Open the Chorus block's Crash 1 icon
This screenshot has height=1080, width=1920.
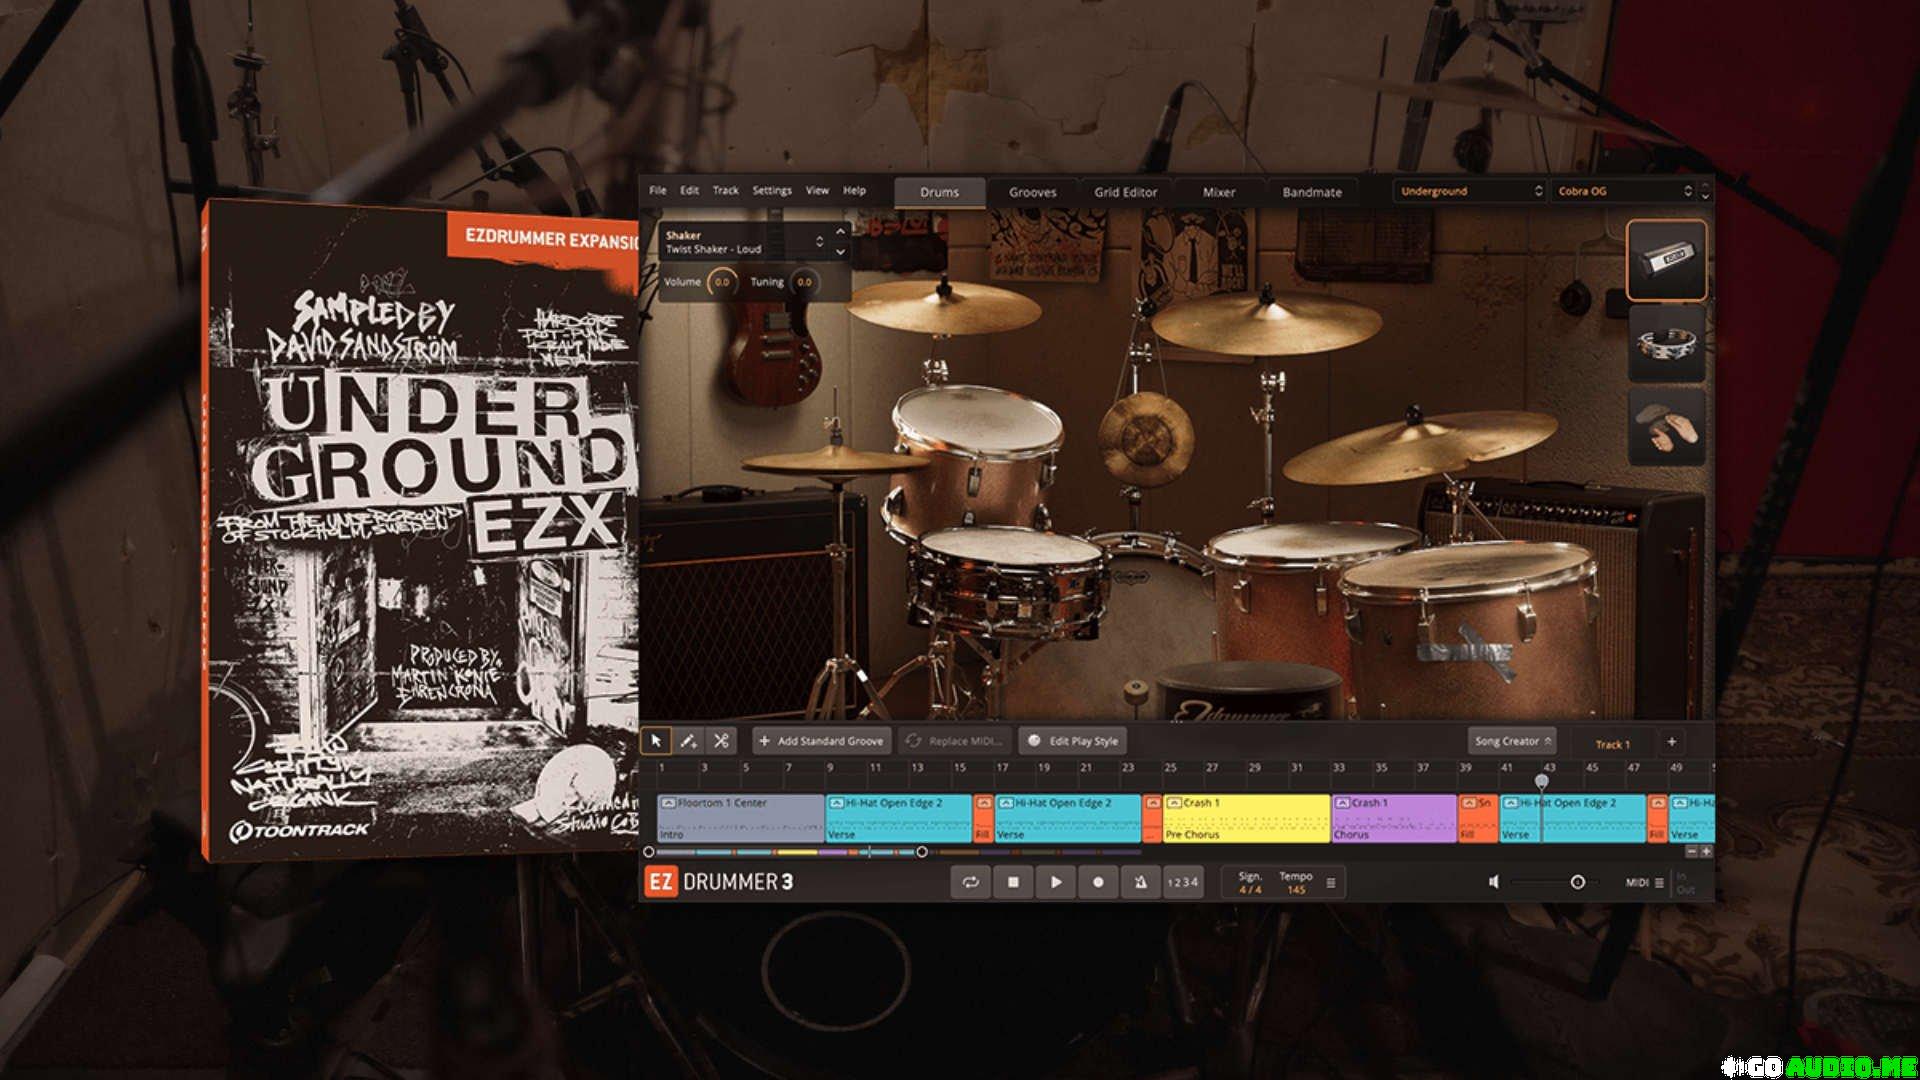tap(1343, 803)
